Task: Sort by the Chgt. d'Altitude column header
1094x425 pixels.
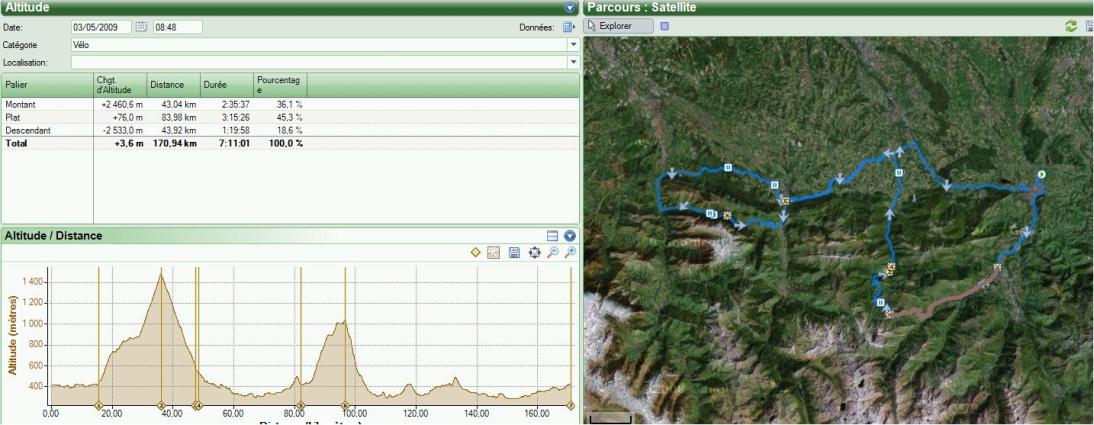Action: click(120, 84)
